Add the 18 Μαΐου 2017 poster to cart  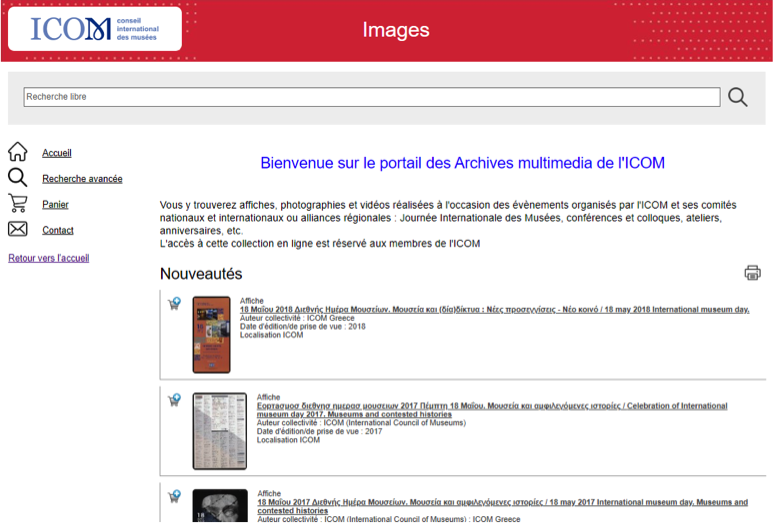(174, 496)
